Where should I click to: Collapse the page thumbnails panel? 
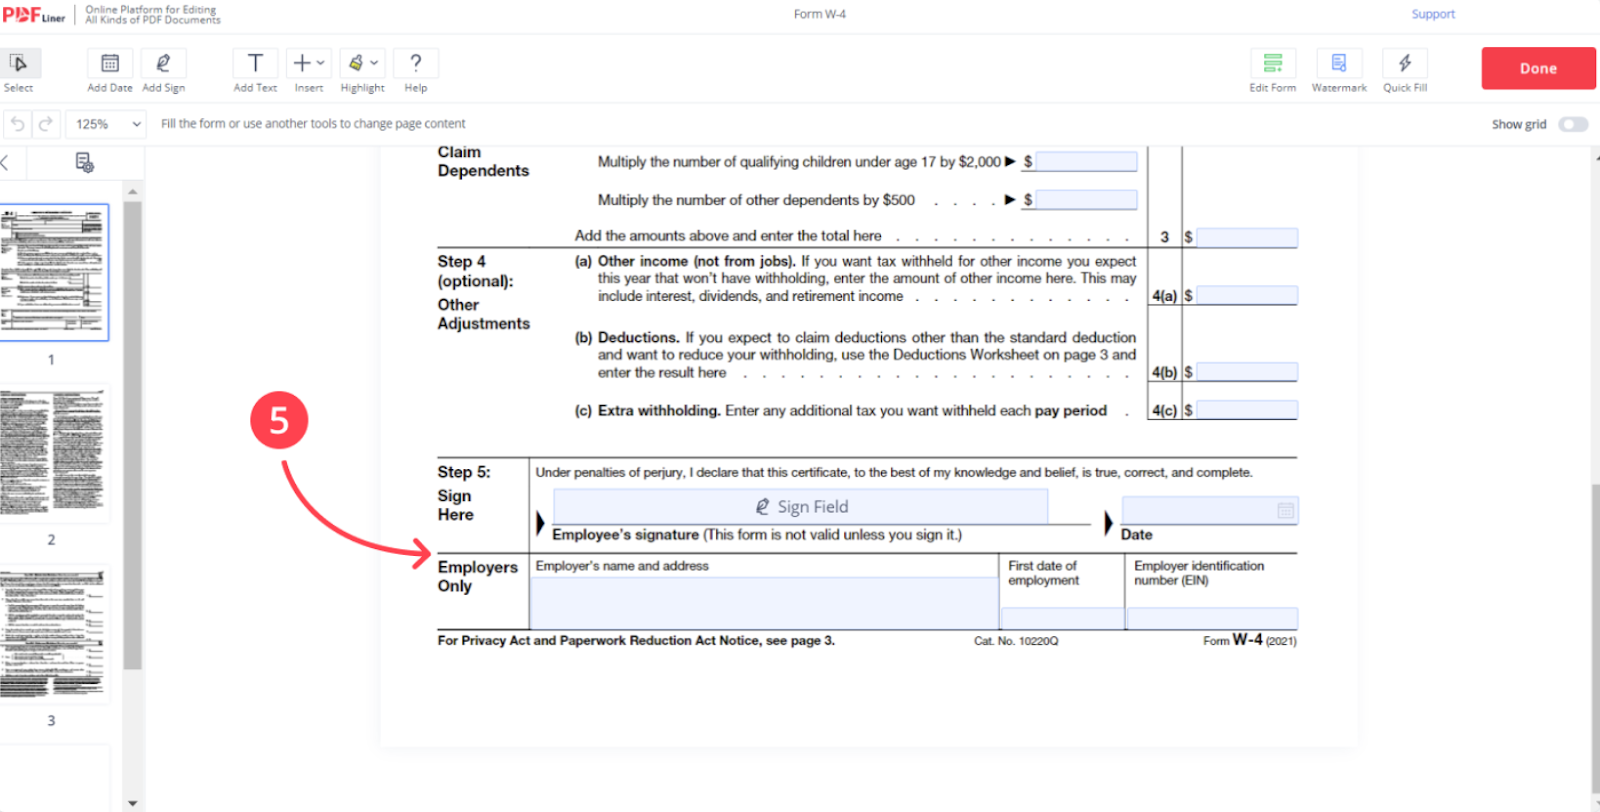(5, 162)
